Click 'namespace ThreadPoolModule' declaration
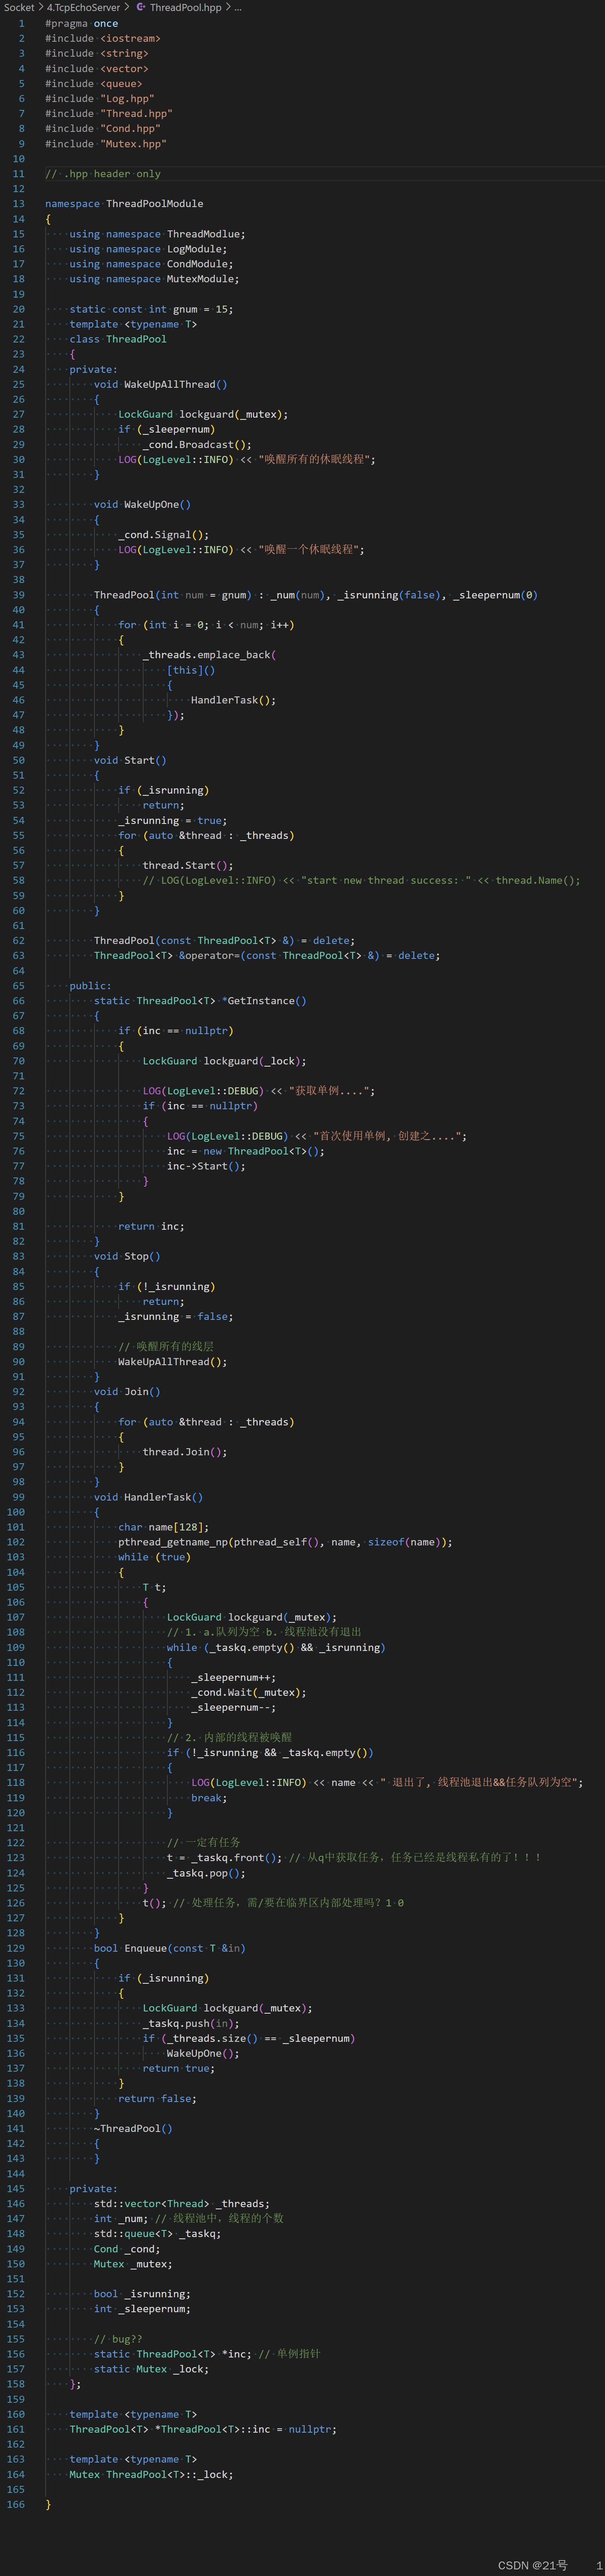Viewport: 605px width, 2576px height. click(x=124, y=203)
